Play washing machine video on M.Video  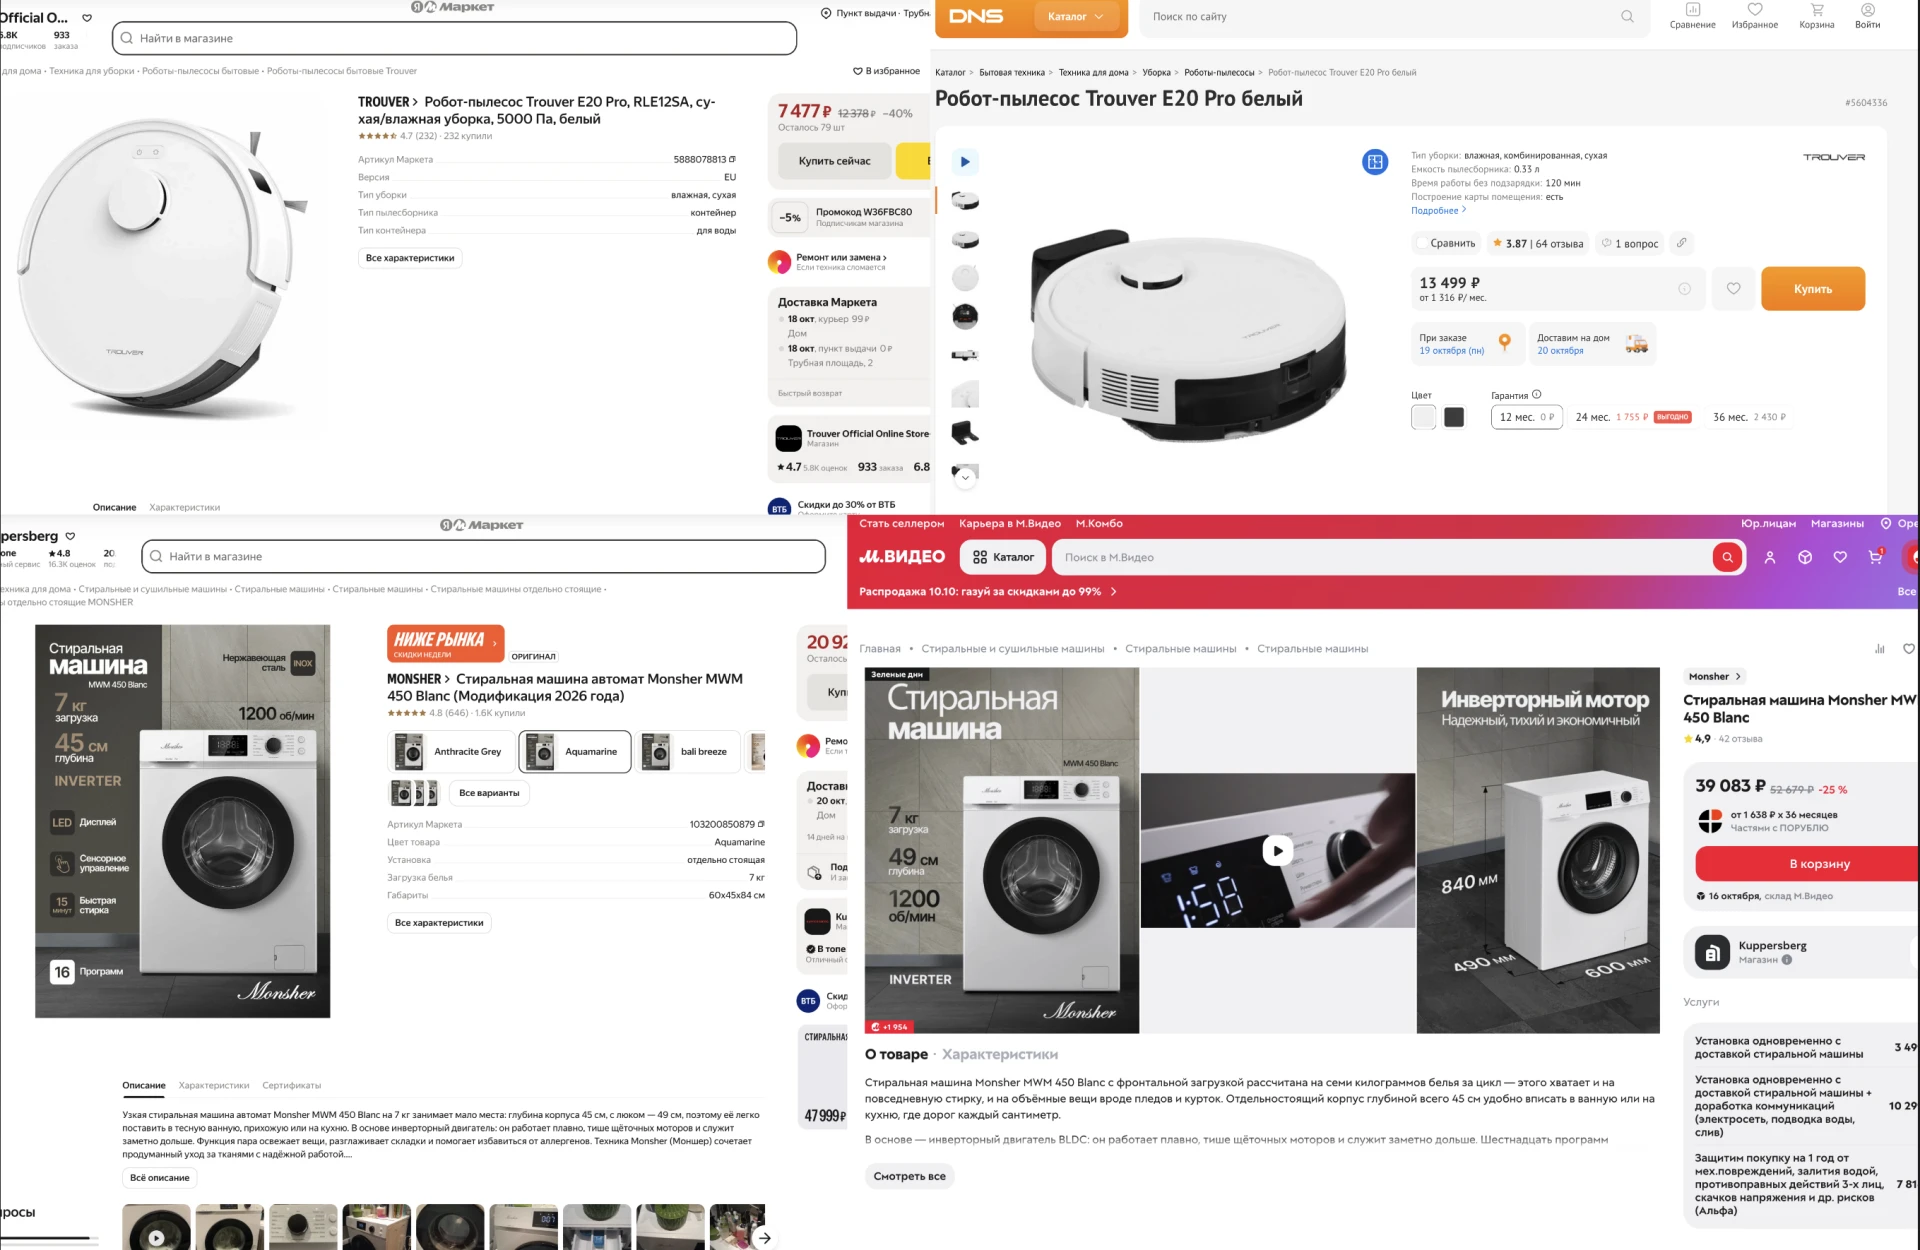(1277, 851)
